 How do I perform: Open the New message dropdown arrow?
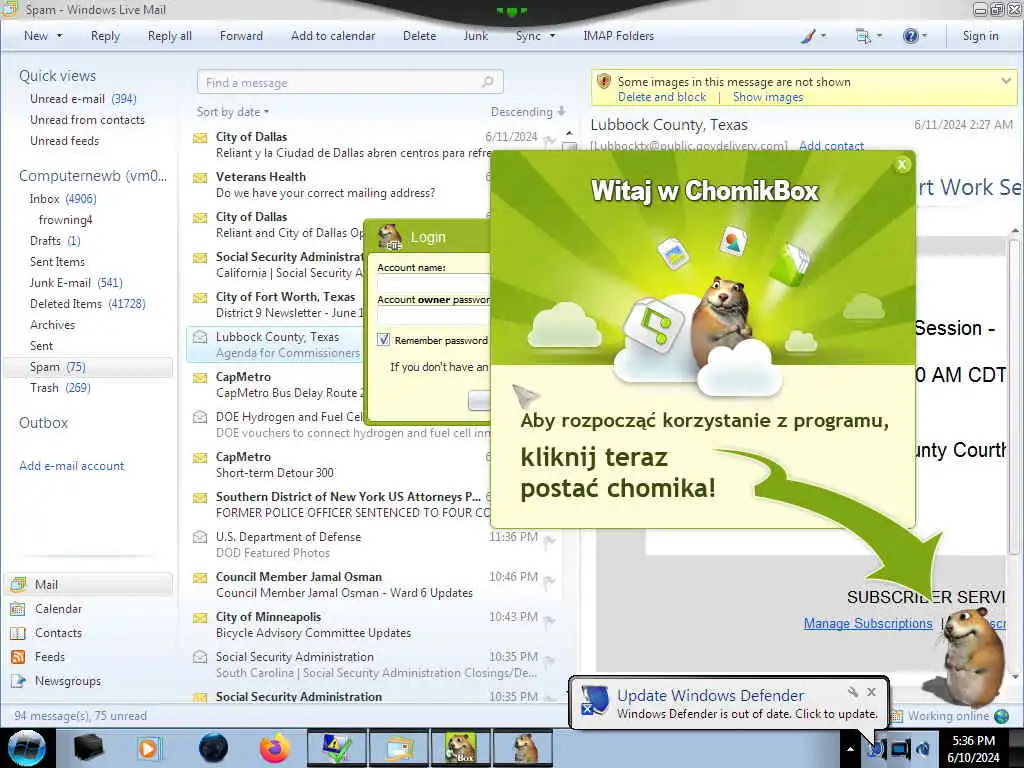(x=59, y=36)
